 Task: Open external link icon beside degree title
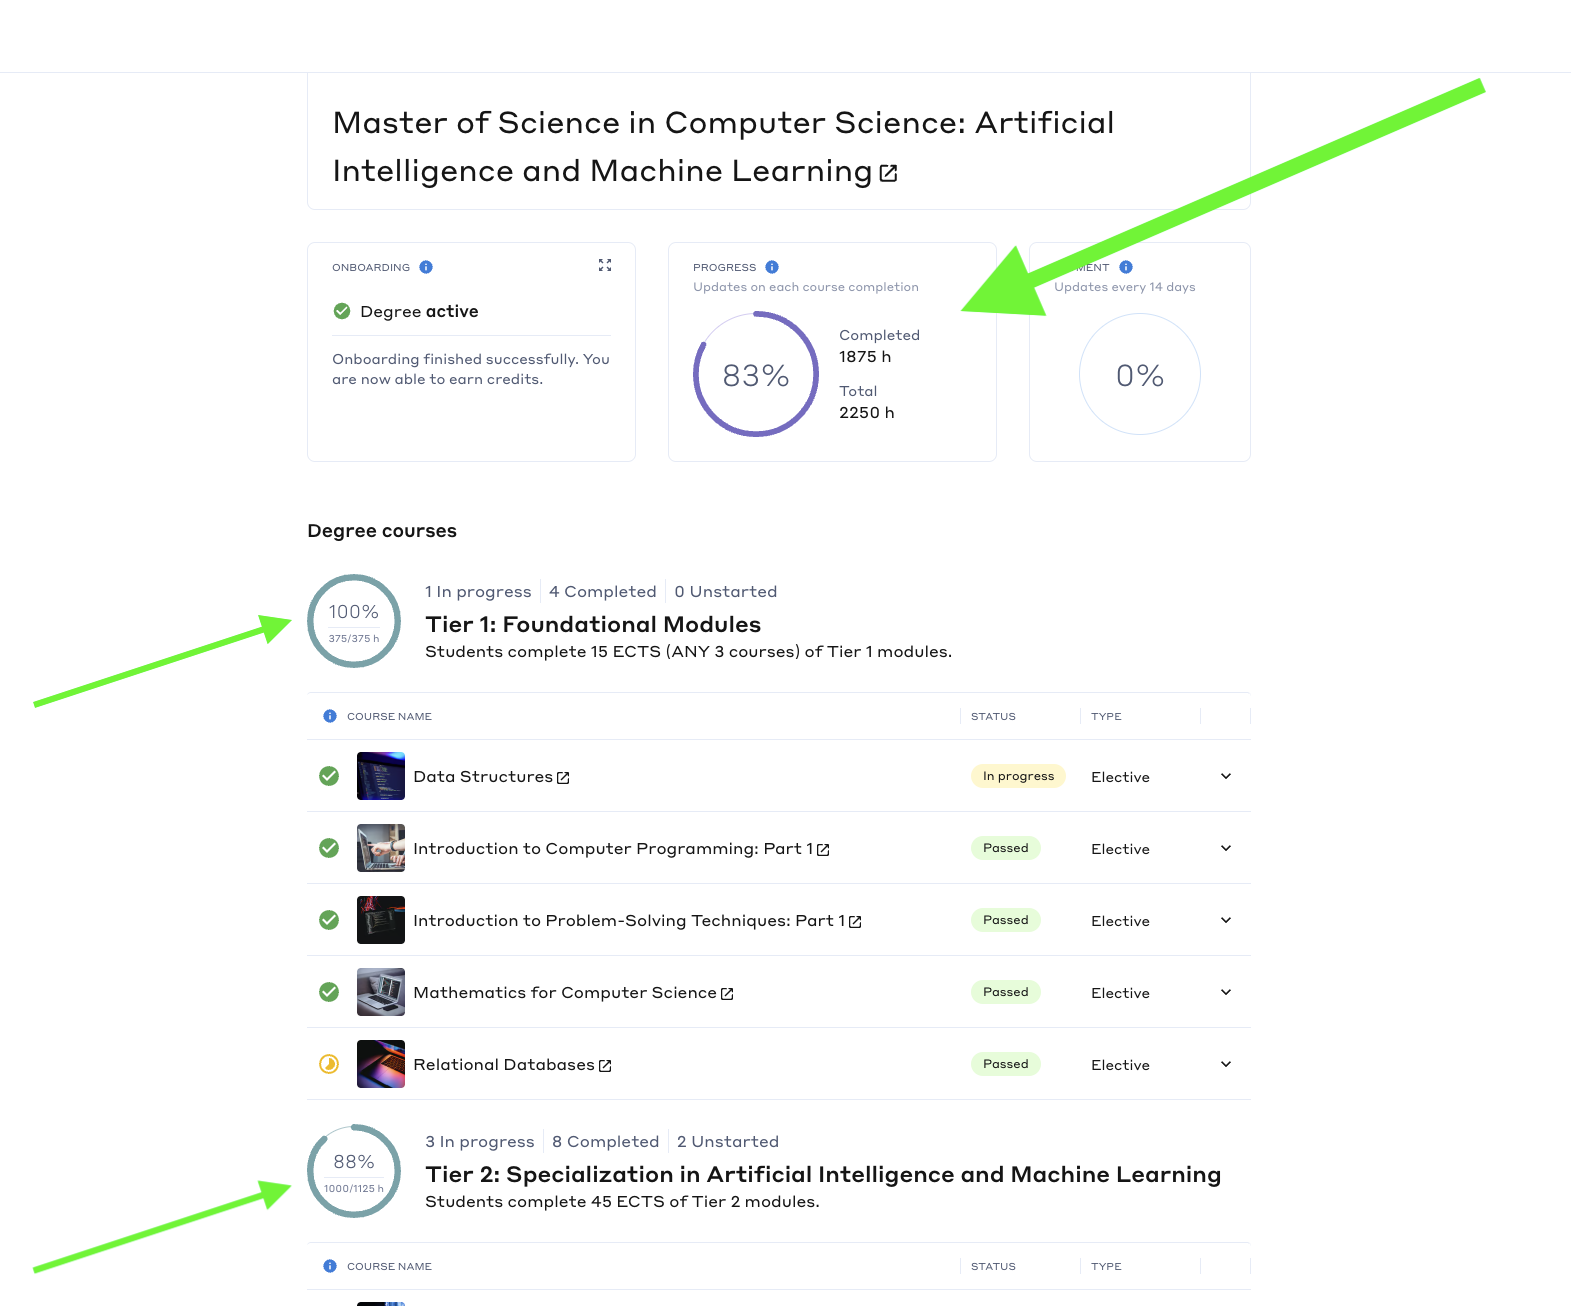888,174
